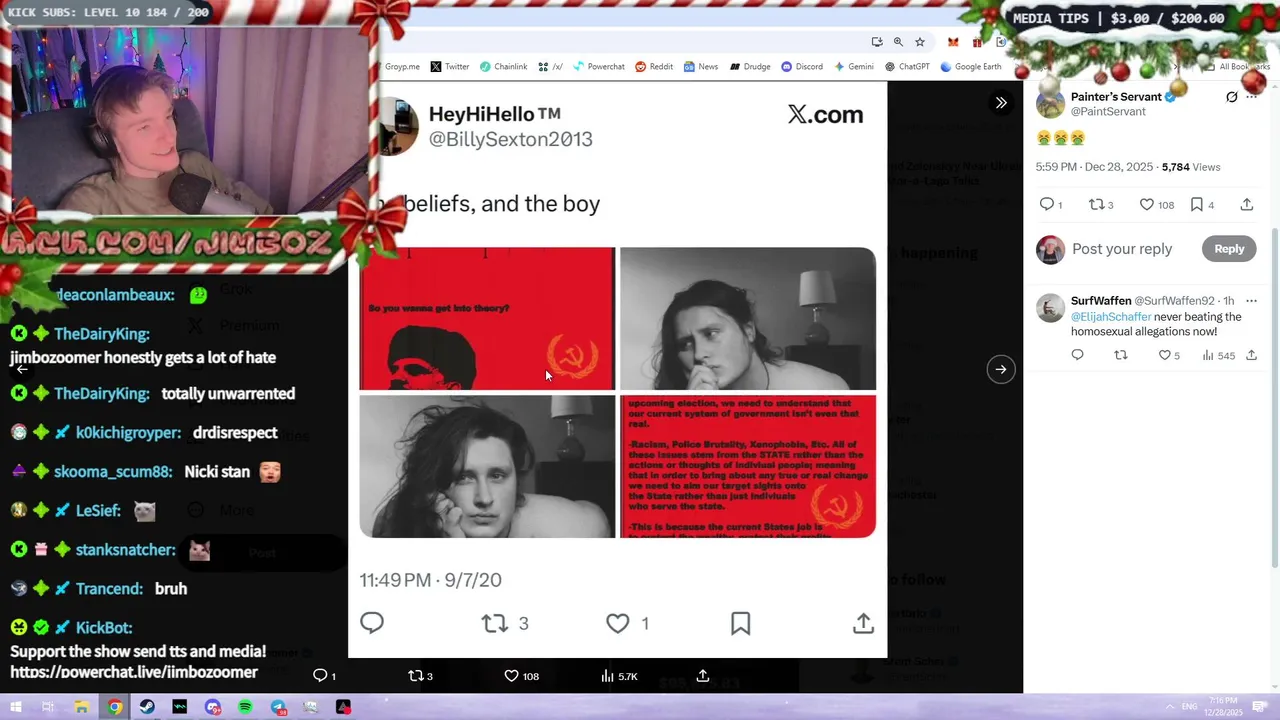
Task: Open the Powerchat bookmark
Action: coord(598,67)
